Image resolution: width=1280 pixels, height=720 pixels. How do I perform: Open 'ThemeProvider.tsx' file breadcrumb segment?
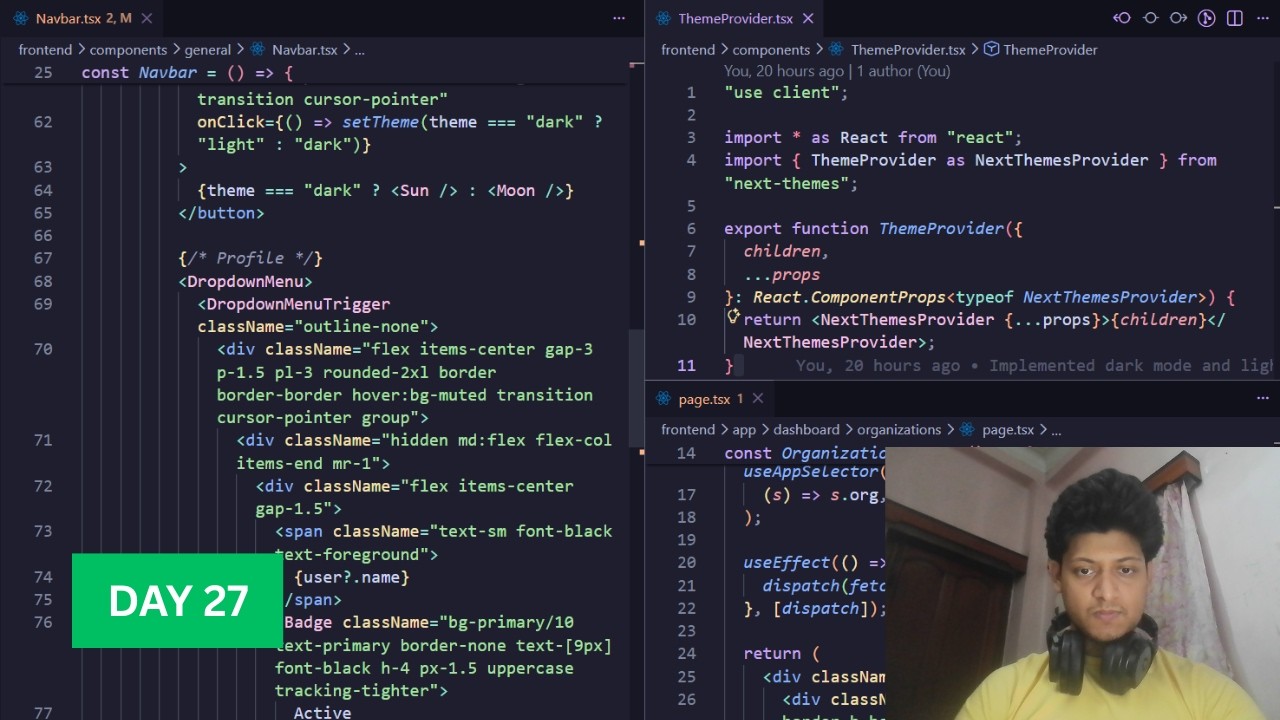point(908,49)
